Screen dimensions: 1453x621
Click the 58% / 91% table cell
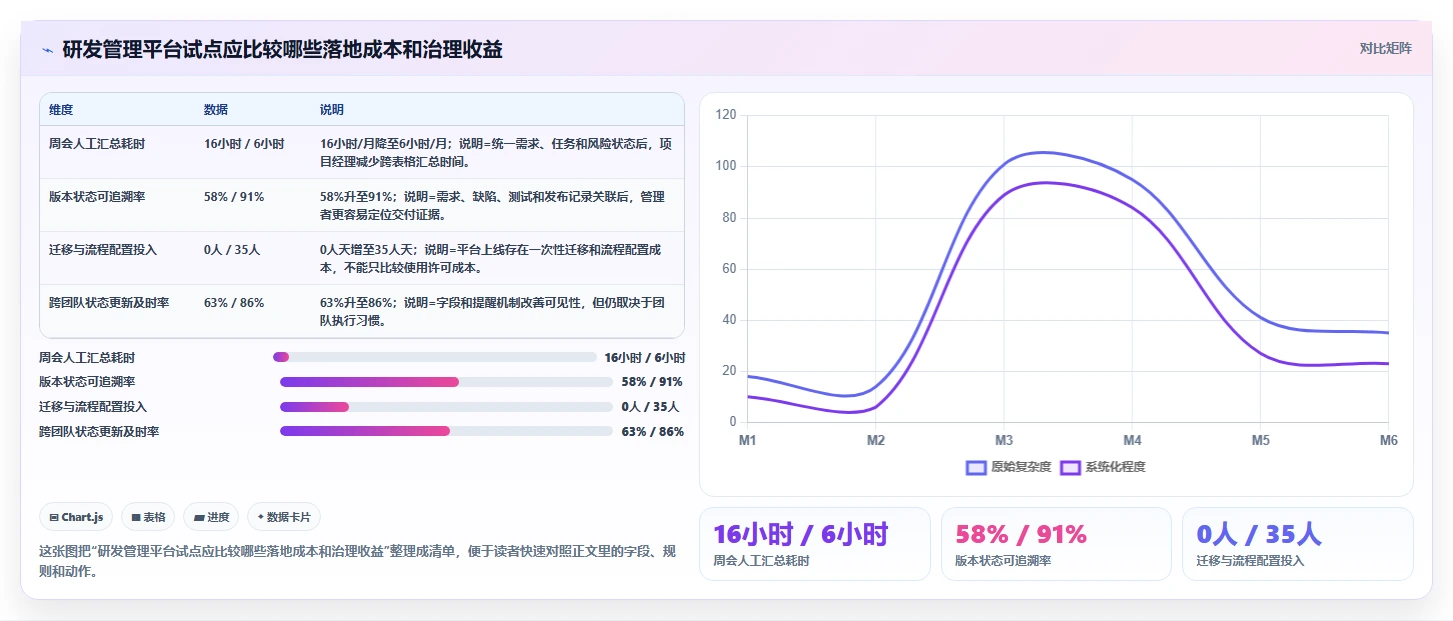click(x=233, y=197)
